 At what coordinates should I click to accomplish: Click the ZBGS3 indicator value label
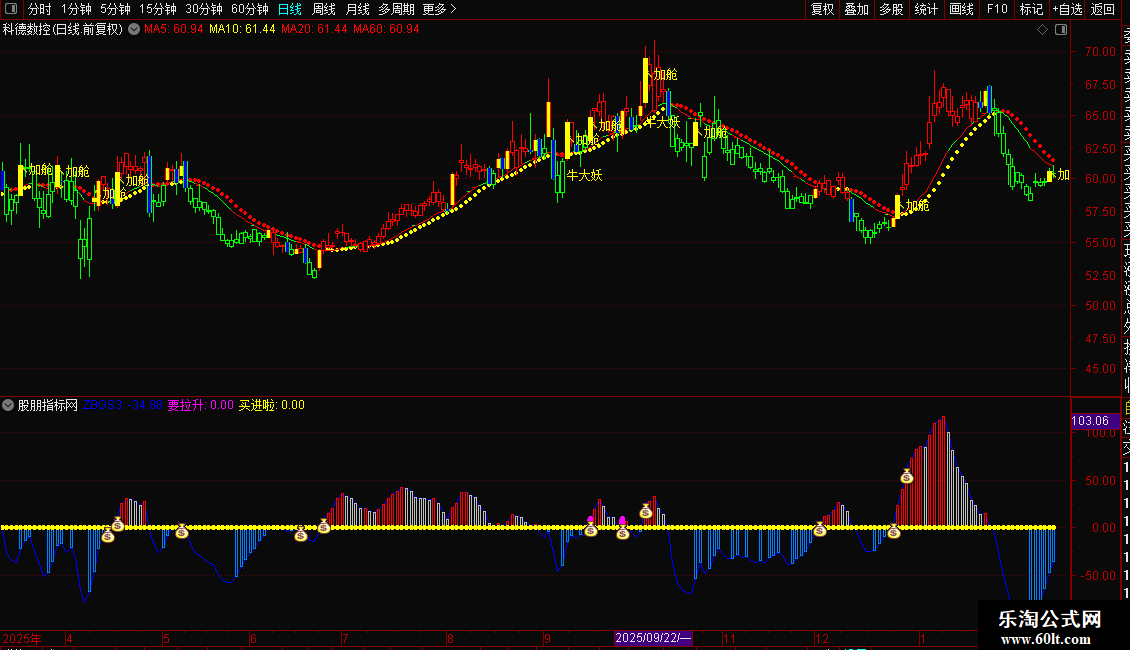(x=123, y=405)
